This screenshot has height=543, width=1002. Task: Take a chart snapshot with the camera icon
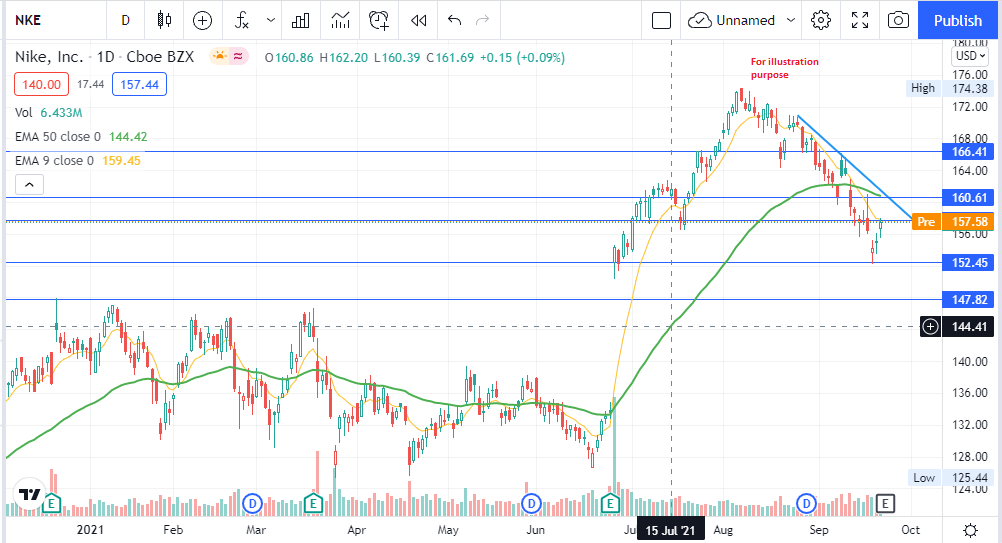tap(898, 20)
